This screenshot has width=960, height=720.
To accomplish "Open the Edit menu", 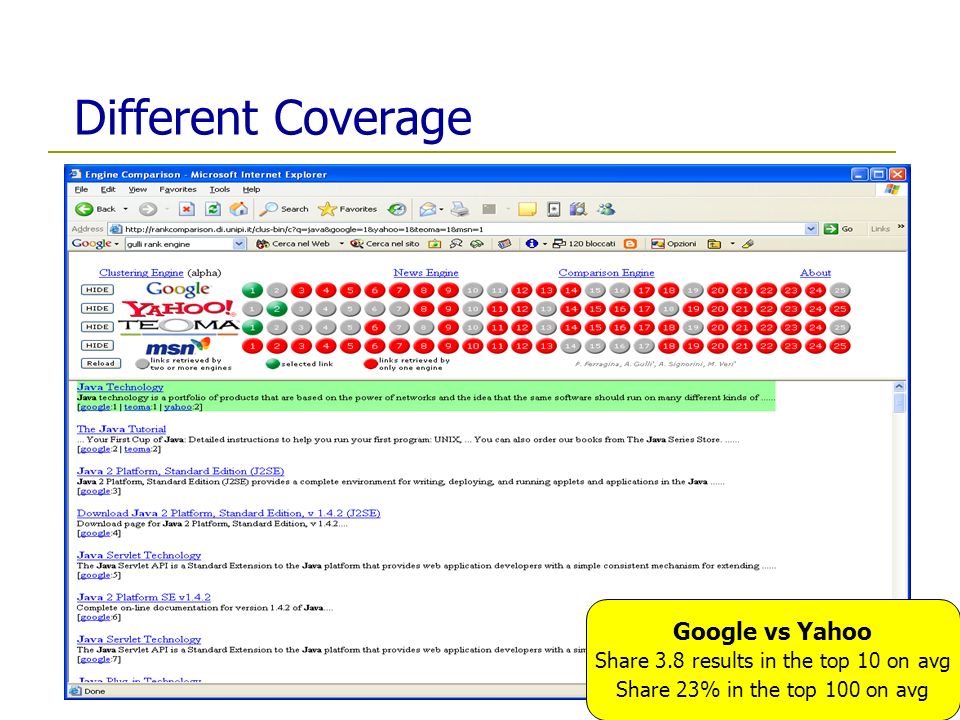I will pos(108,190).
